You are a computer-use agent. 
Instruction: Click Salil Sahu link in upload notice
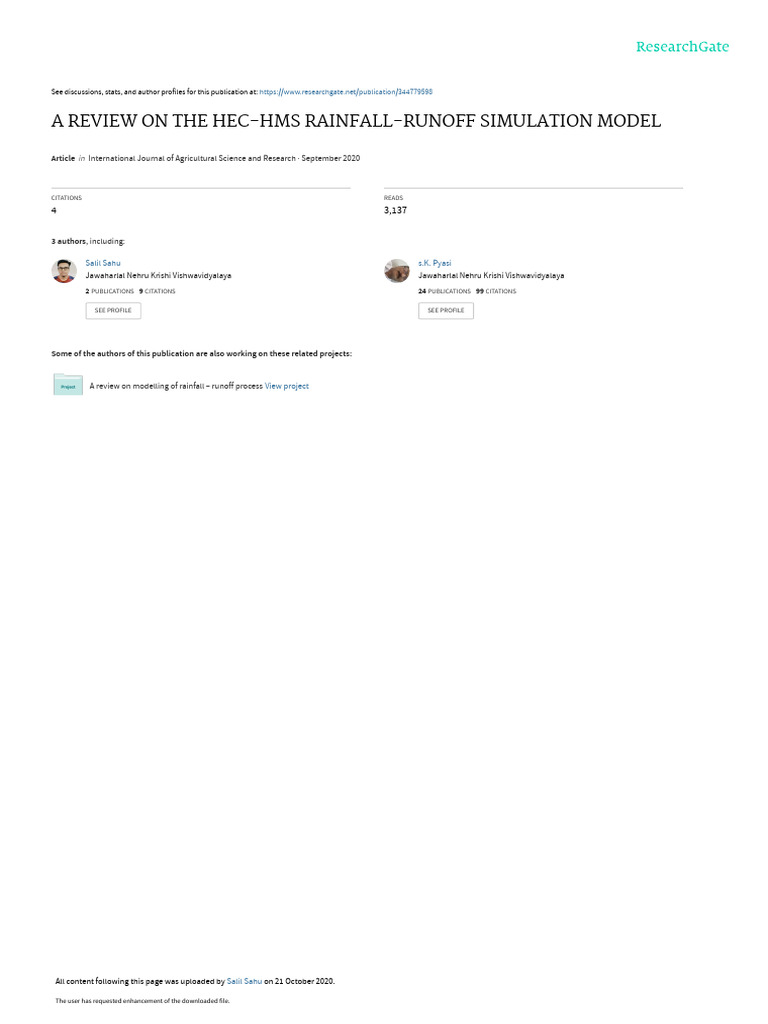coord(244,981)
